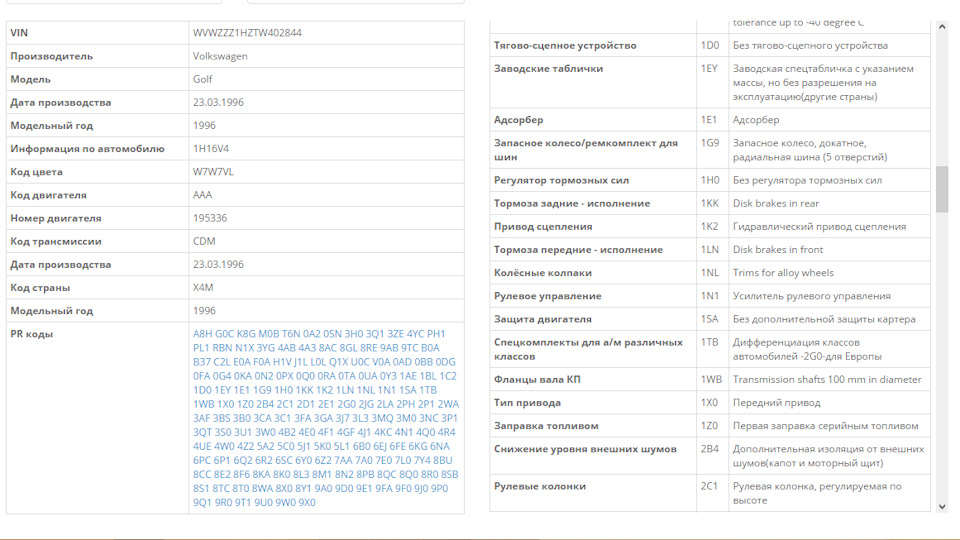Open the 1WB PR code link
Screen dimensions: 960x540
point(204,404)
